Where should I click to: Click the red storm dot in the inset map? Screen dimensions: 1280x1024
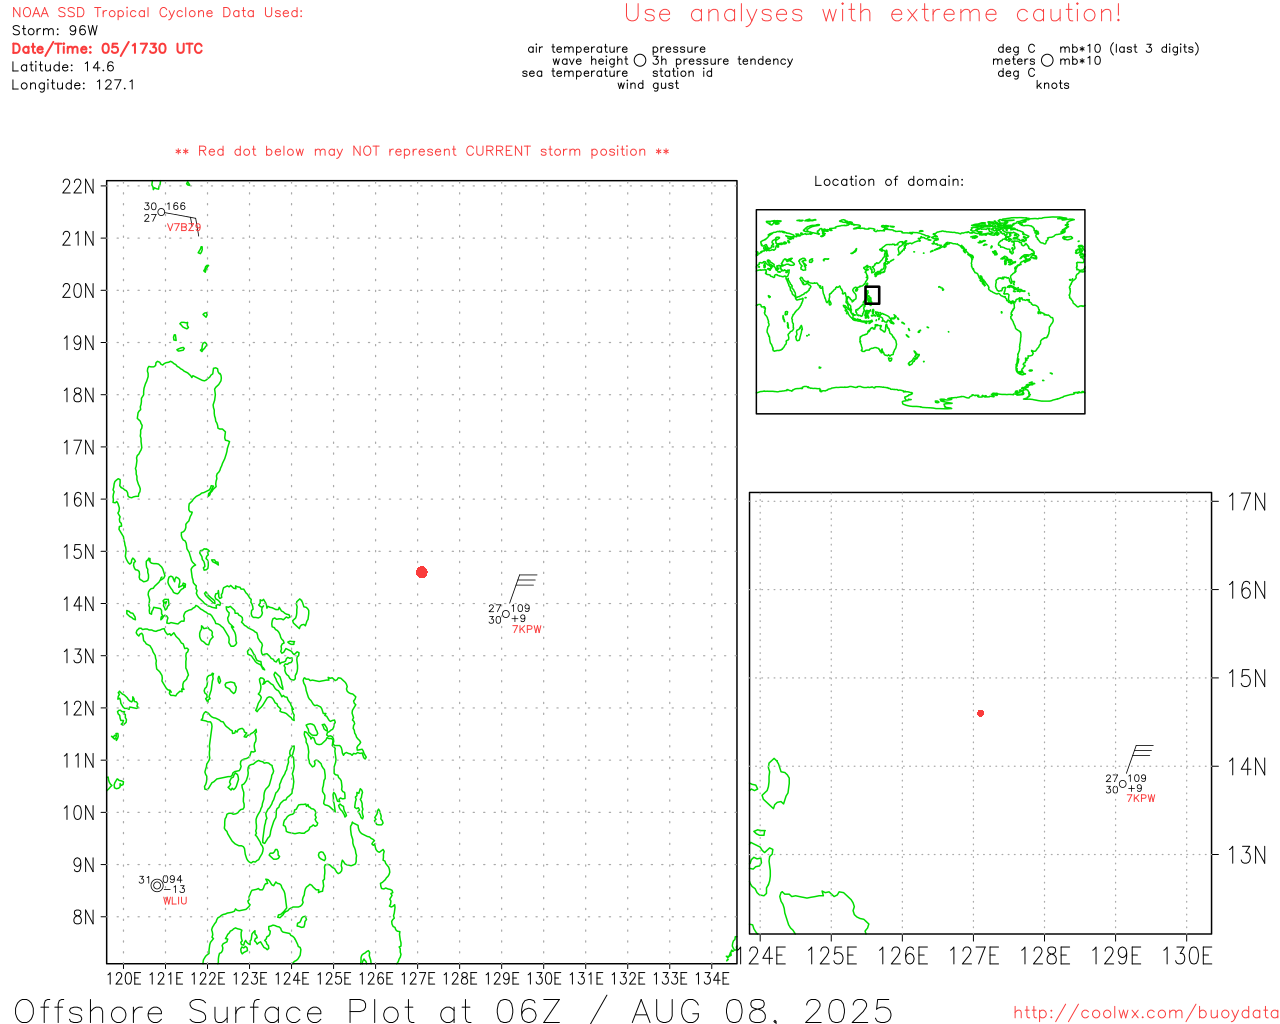tap(981, 713)
